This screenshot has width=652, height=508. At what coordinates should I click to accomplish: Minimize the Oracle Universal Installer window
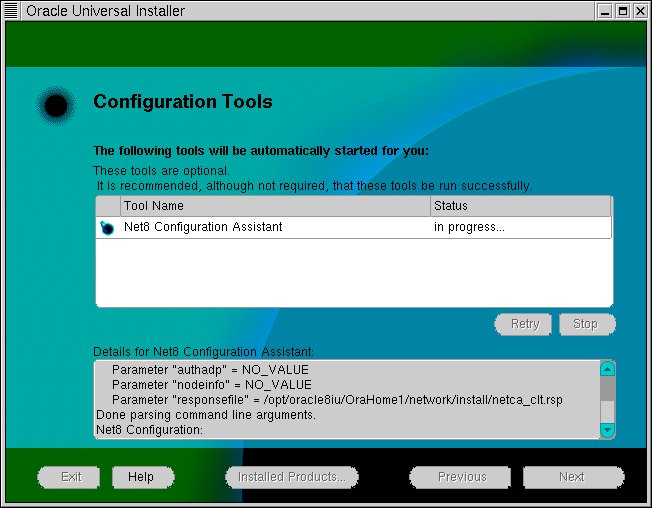[605, 11]
